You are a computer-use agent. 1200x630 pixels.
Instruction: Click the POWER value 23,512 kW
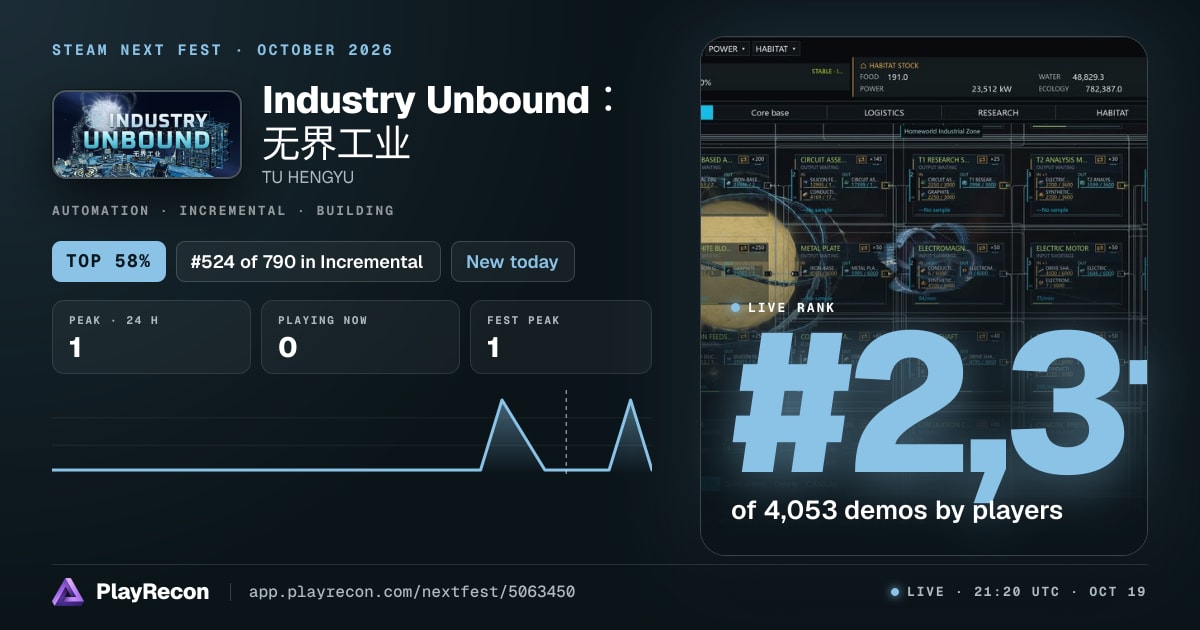[x=992, y=89]
